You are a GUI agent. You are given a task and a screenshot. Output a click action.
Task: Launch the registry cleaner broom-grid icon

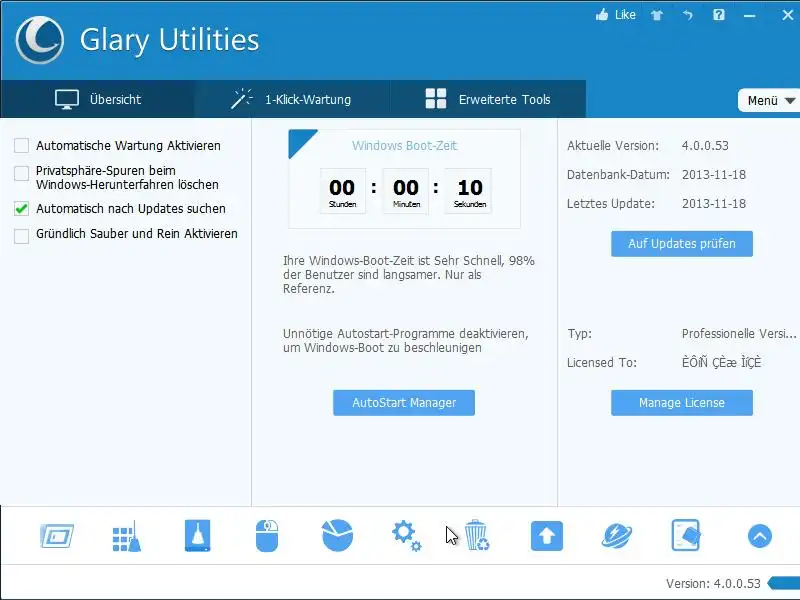pyautogui.click(x=127, y=536)
